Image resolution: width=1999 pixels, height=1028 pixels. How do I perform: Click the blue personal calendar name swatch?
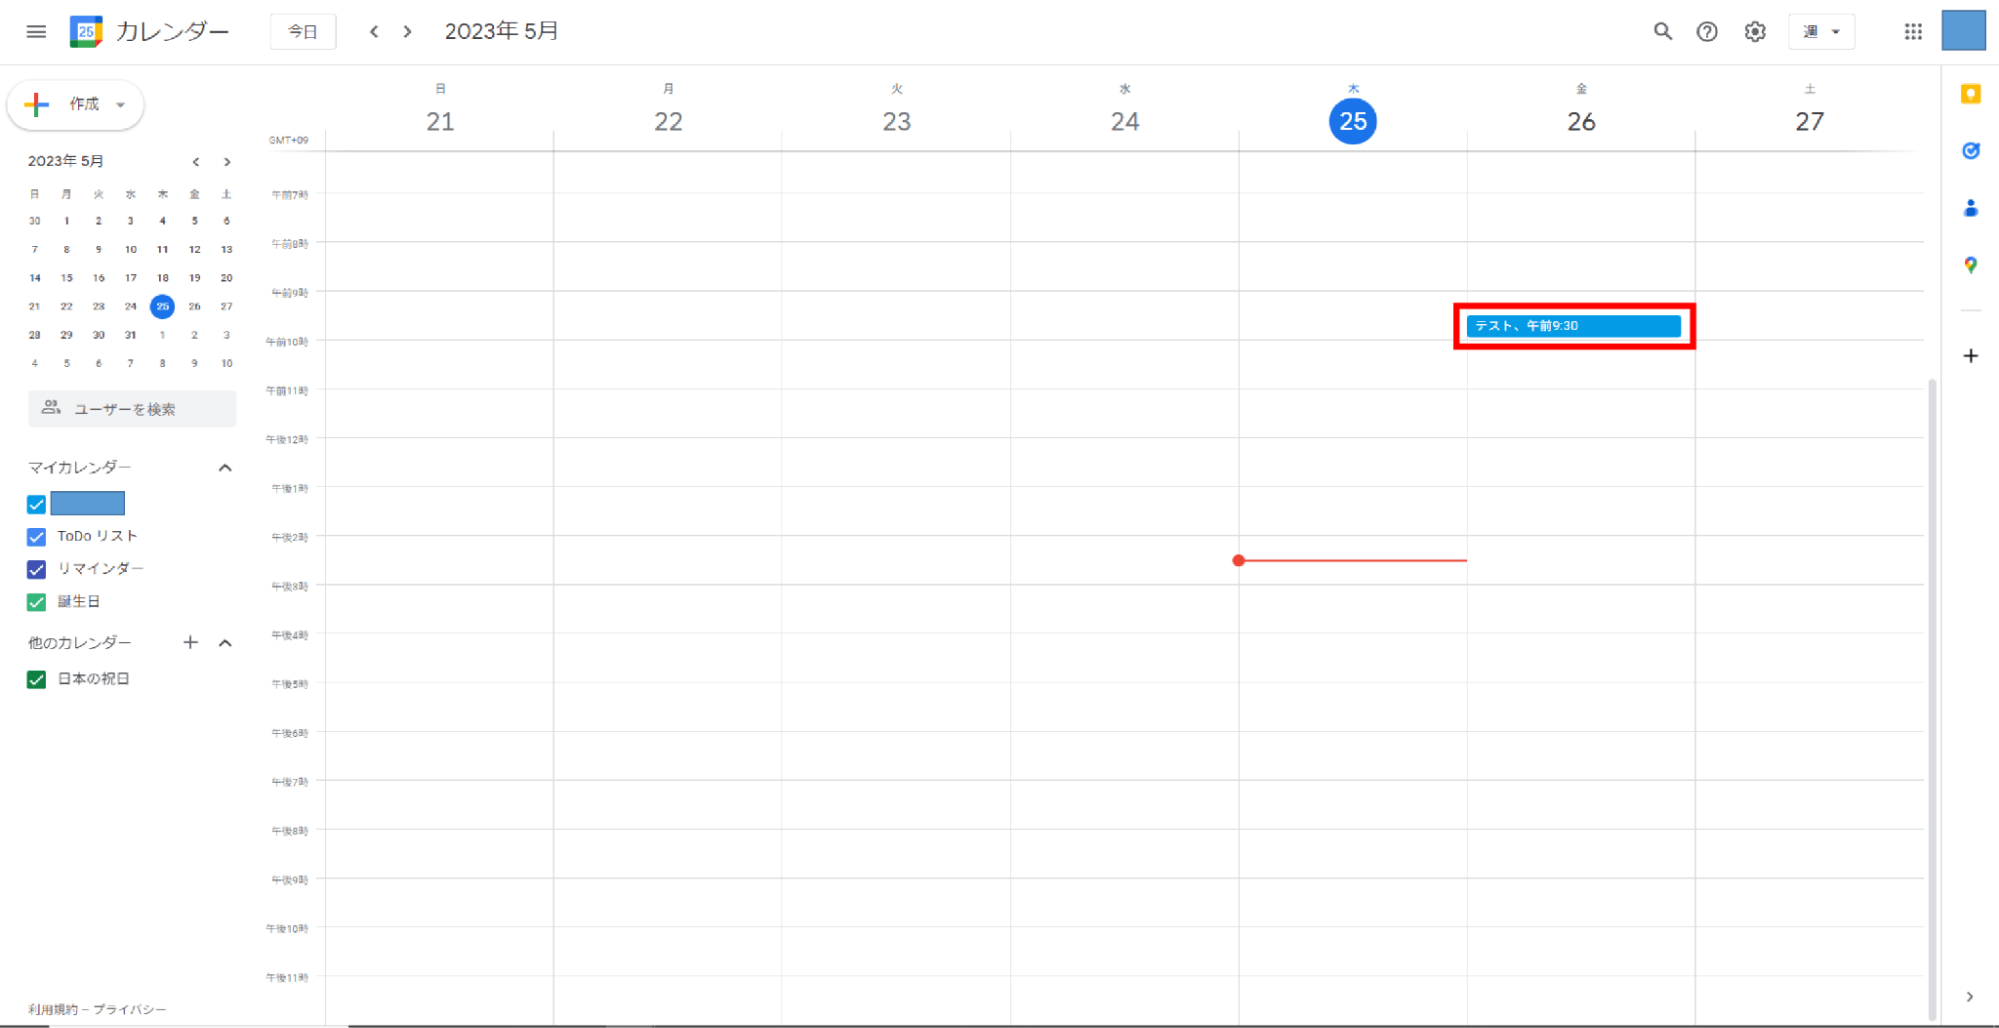(x=88, y=503)
